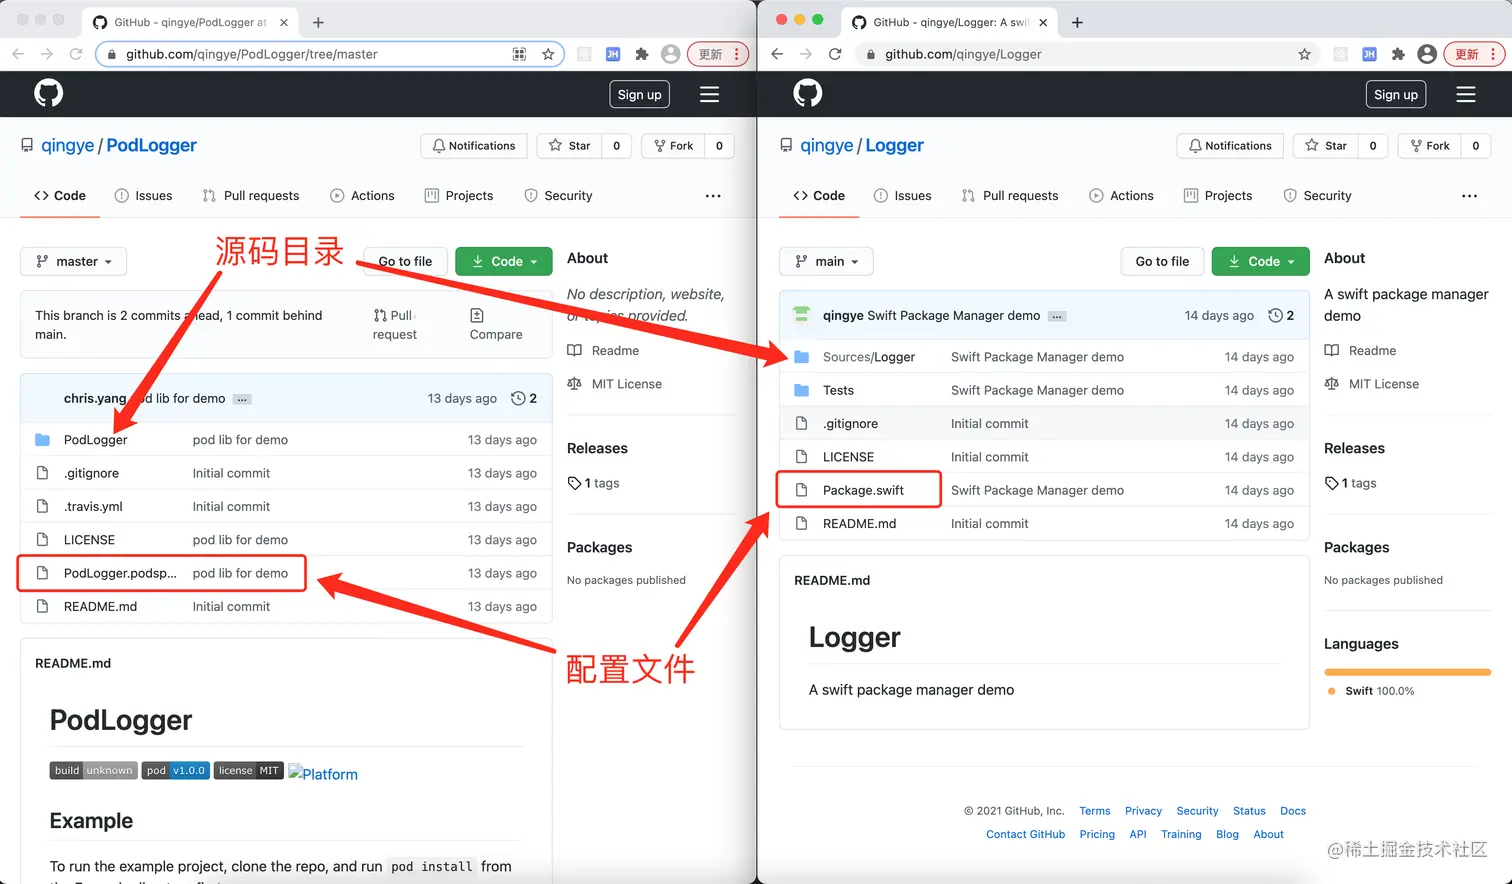Open Pull request link in PodLogger branch info
The width and height of the screenshot is (1512, 884).
[394, 325]
